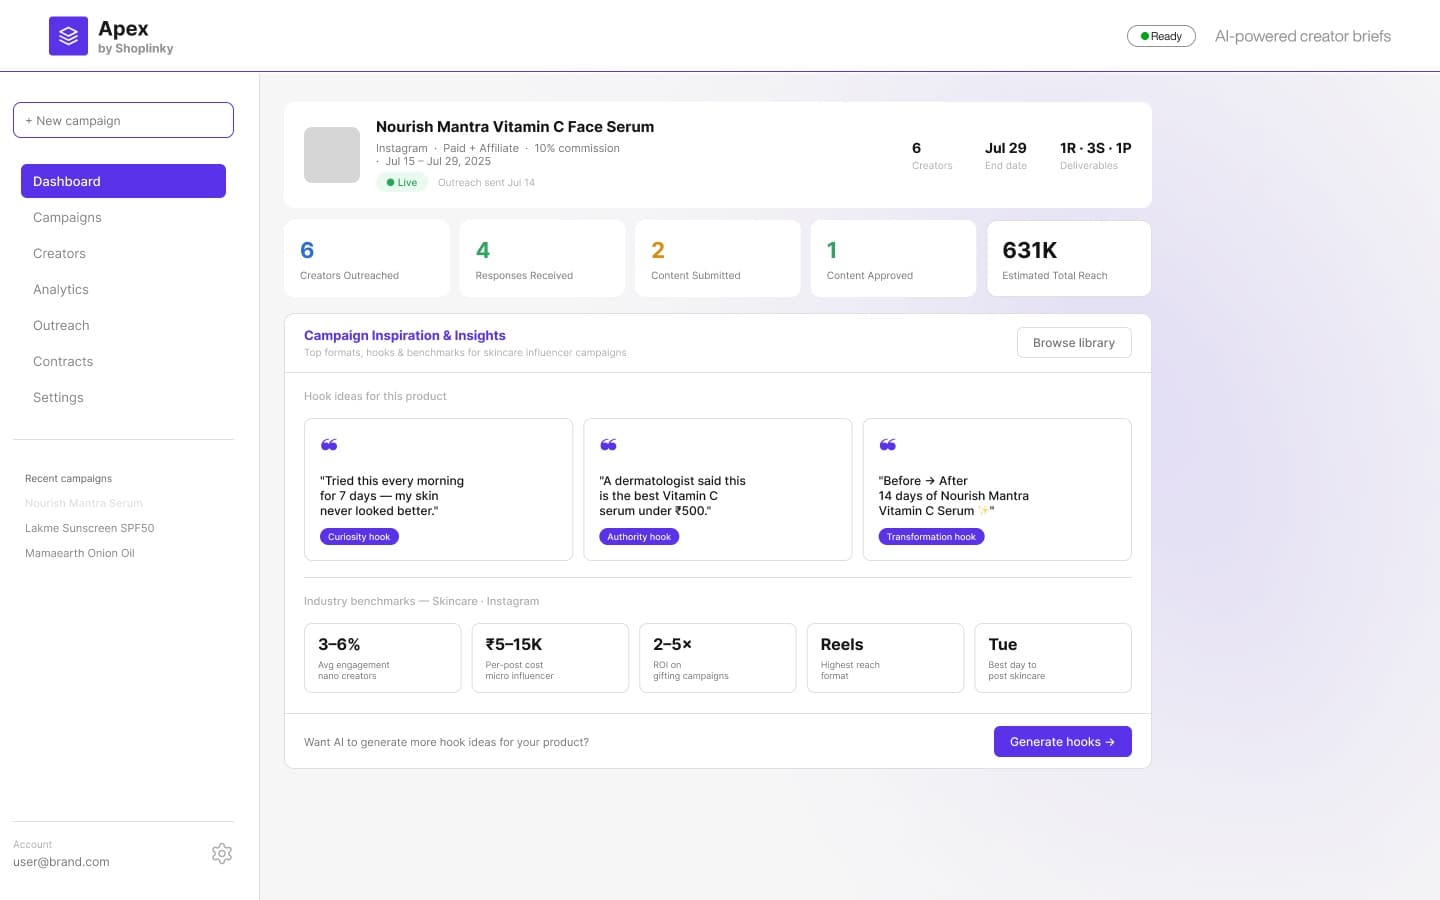The width and height of the screenshot is (1440, 900).
Task: Open Creators section in sidebar
Action: pyautogui.click(x=59, y=253)
